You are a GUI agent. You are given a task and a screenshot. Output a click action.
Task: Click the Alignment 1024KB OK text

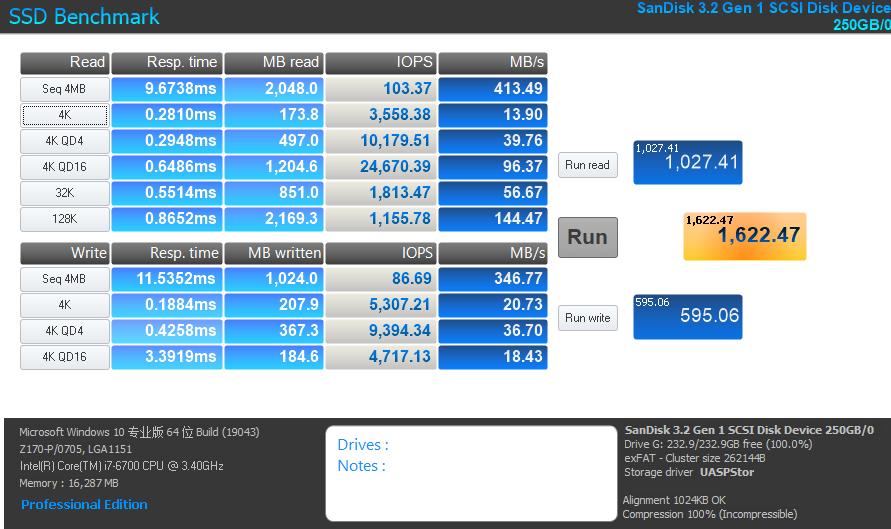(x=674, y=501)
